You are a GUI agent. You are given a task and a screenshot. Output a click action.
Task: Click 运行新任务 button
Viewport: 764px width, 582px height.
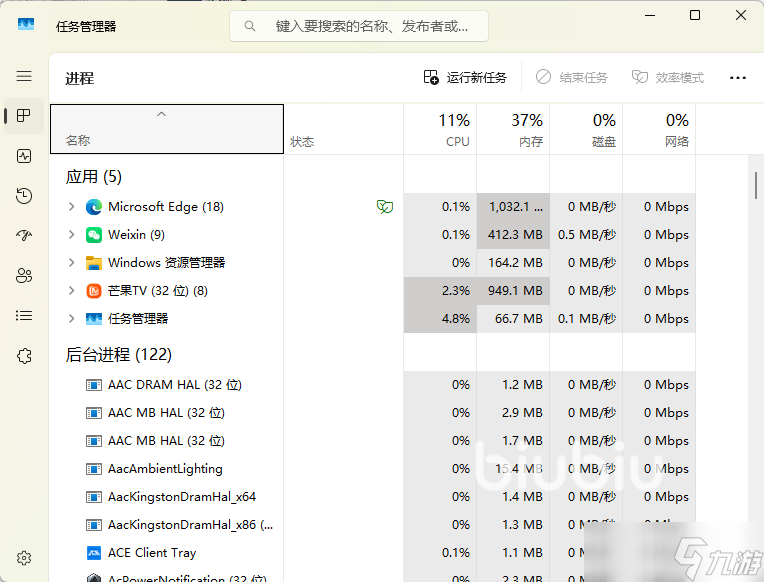click(465, 77)
